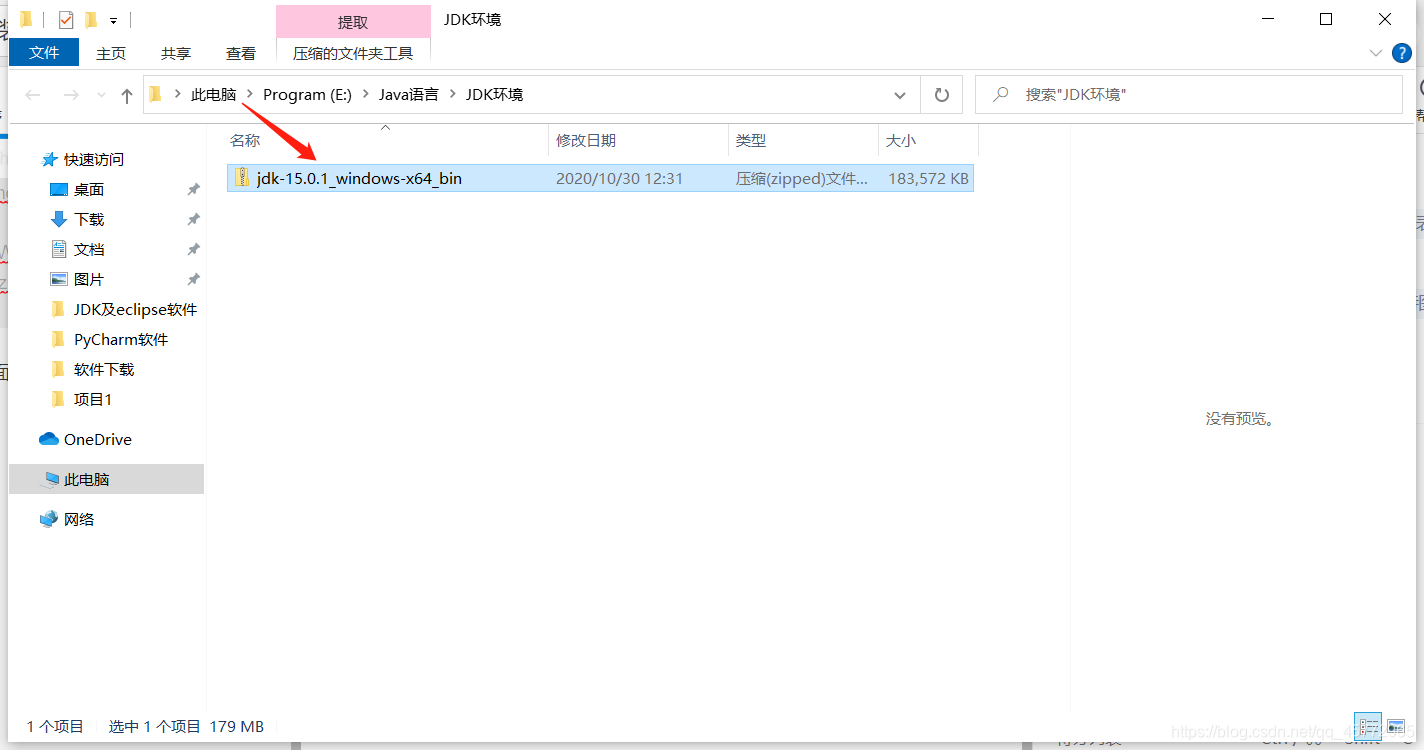Select OneDrive in the navigation pane

click(x=97, y=439)
